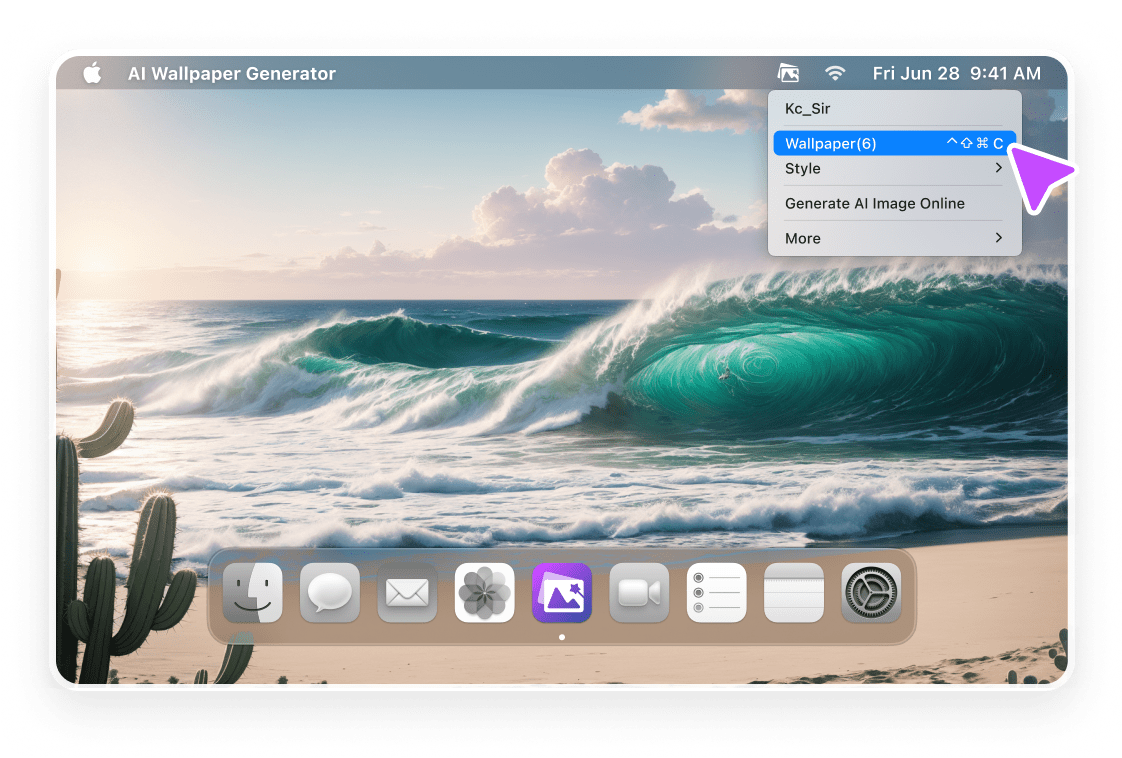The image size is (1122, 758).
Task: Open Mail from the Dock
Action: (x=406, y=592)
